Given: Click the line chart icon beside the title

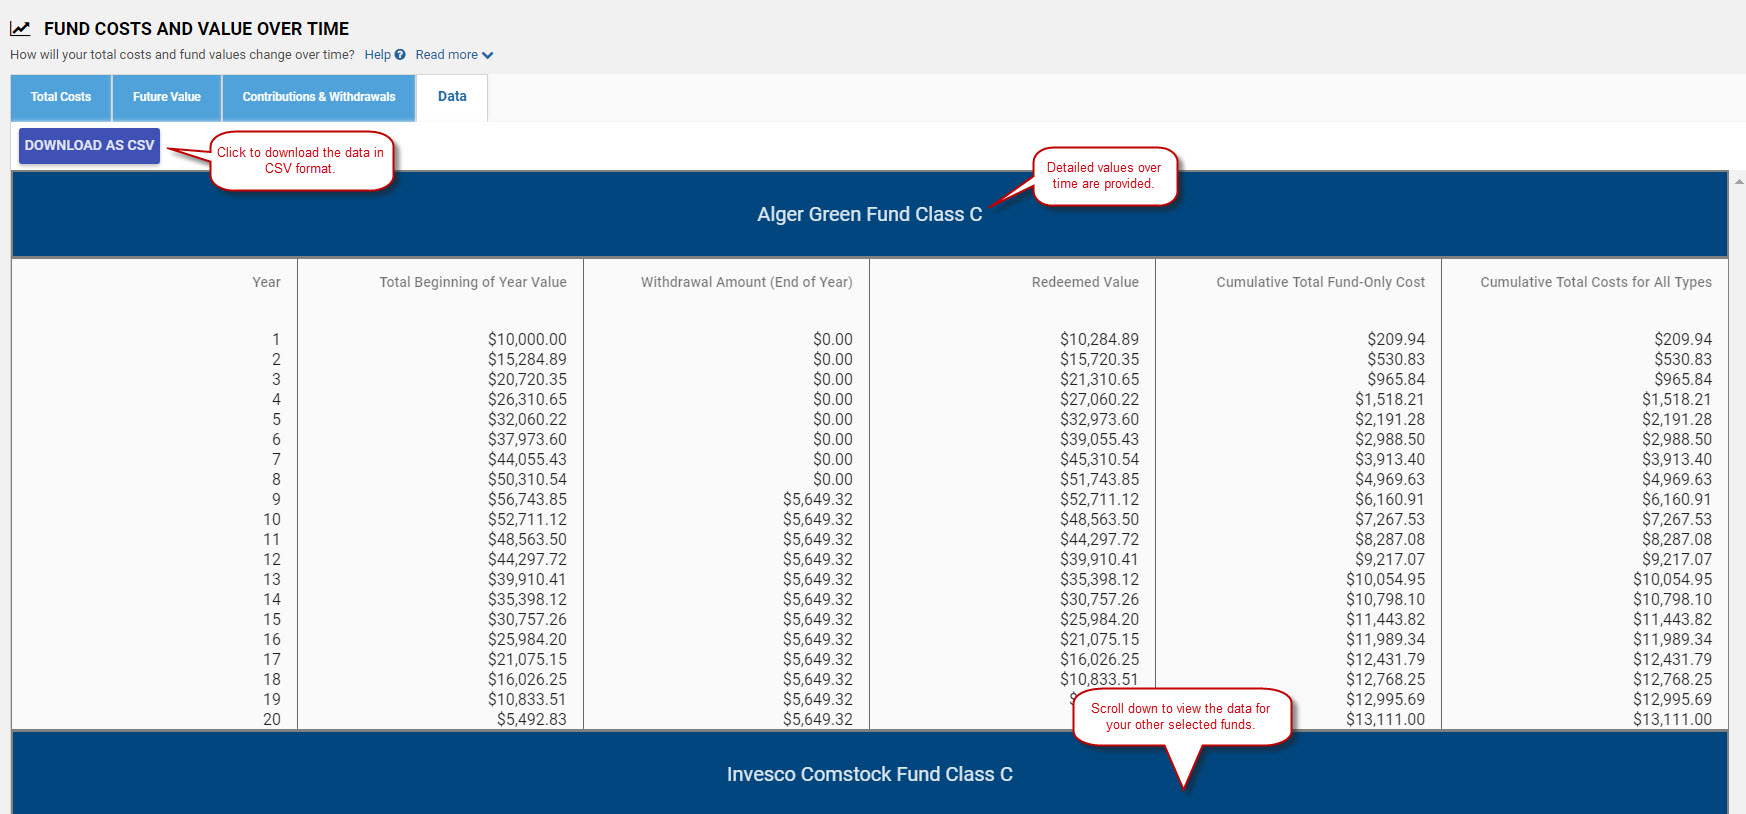Looking at the screenshot, I should pyautogui.click(x=21, y=29).
